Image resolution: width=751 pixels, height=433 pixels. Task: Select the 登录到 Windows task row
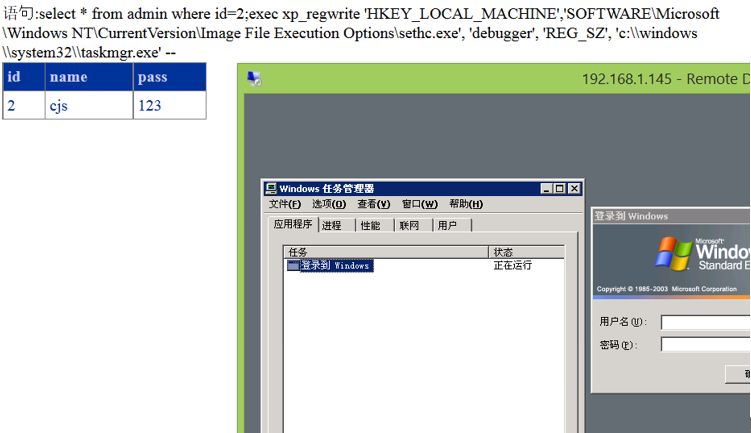tap(330, 265)
